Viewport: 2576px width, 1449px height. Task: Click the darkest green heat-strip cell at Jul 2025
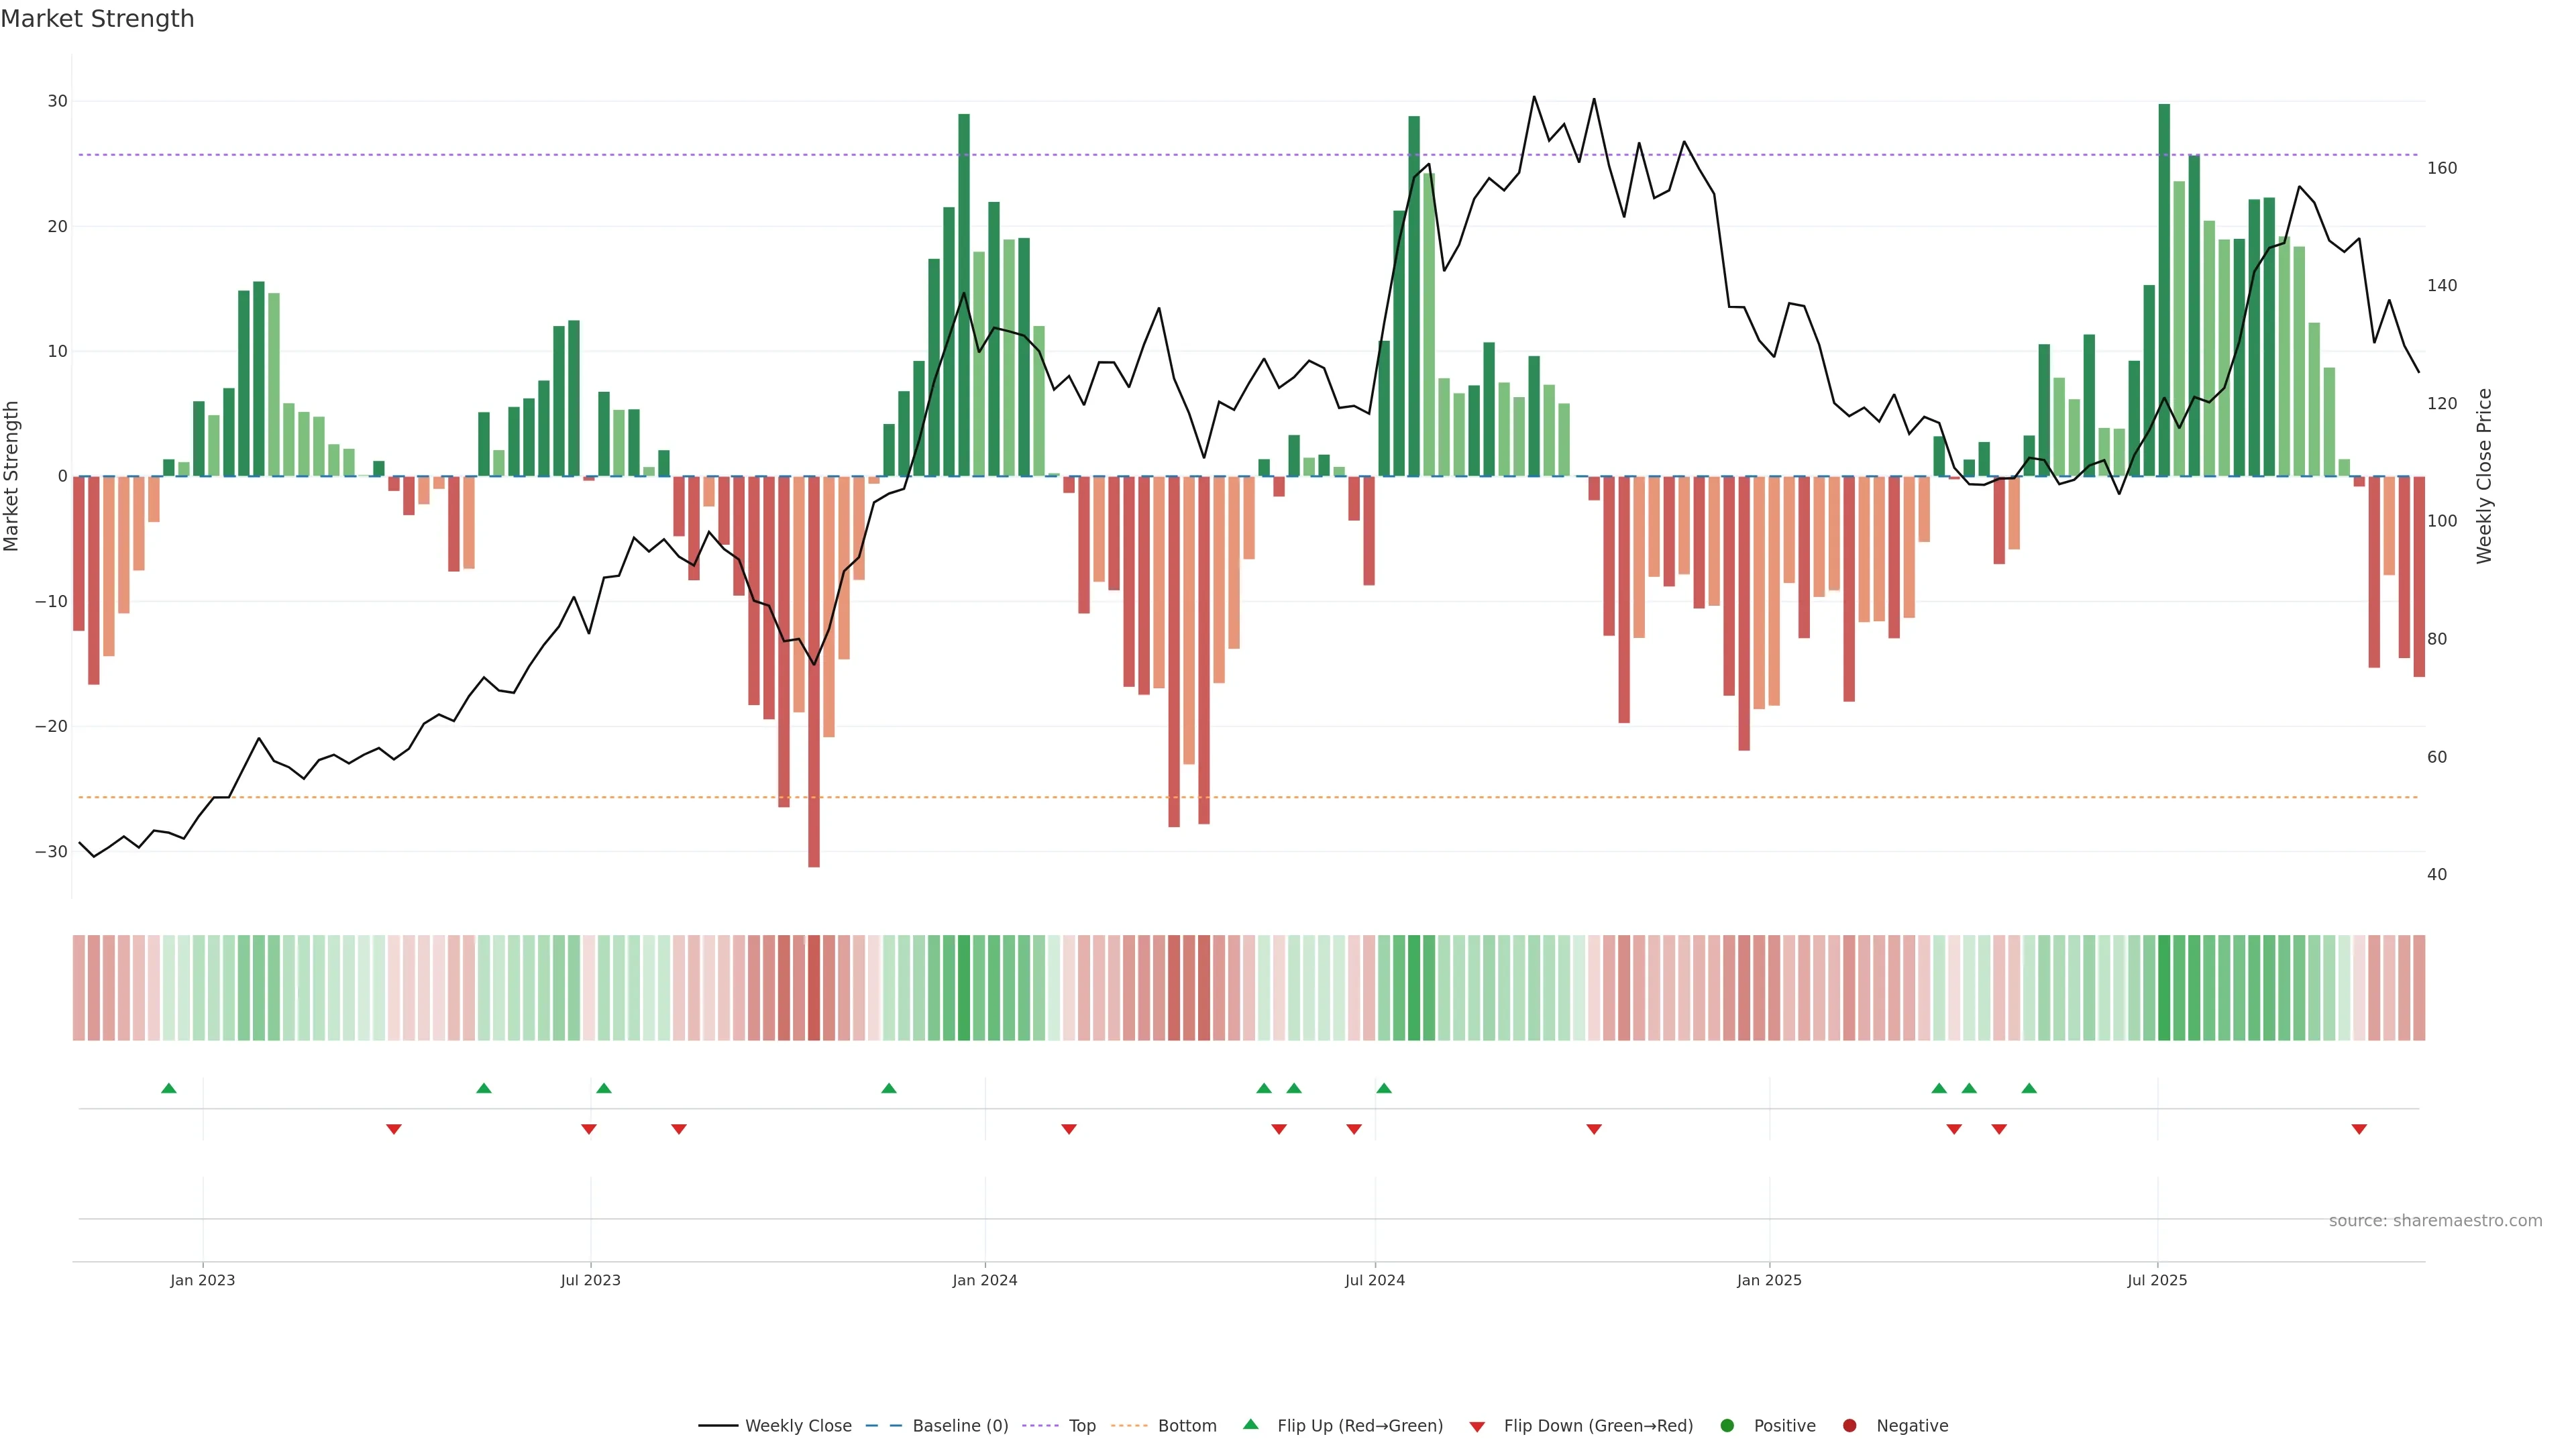coord(2164,987)
